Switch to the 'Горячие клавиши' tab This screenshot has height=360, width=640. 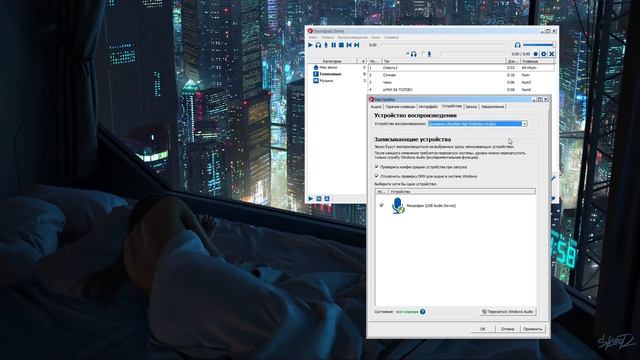(400, 107)
